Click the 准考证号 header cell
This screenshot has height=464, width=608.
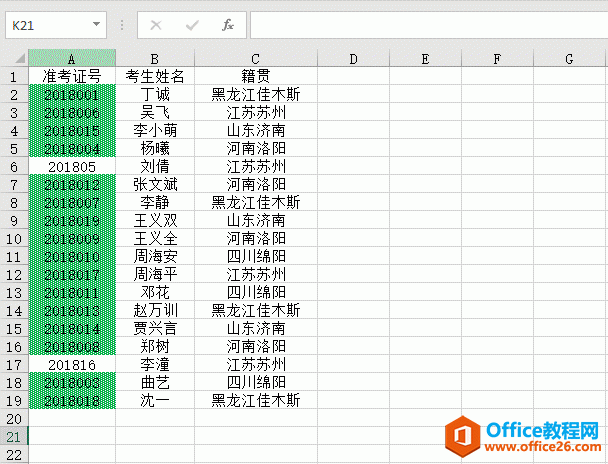[x=72, y=76]
